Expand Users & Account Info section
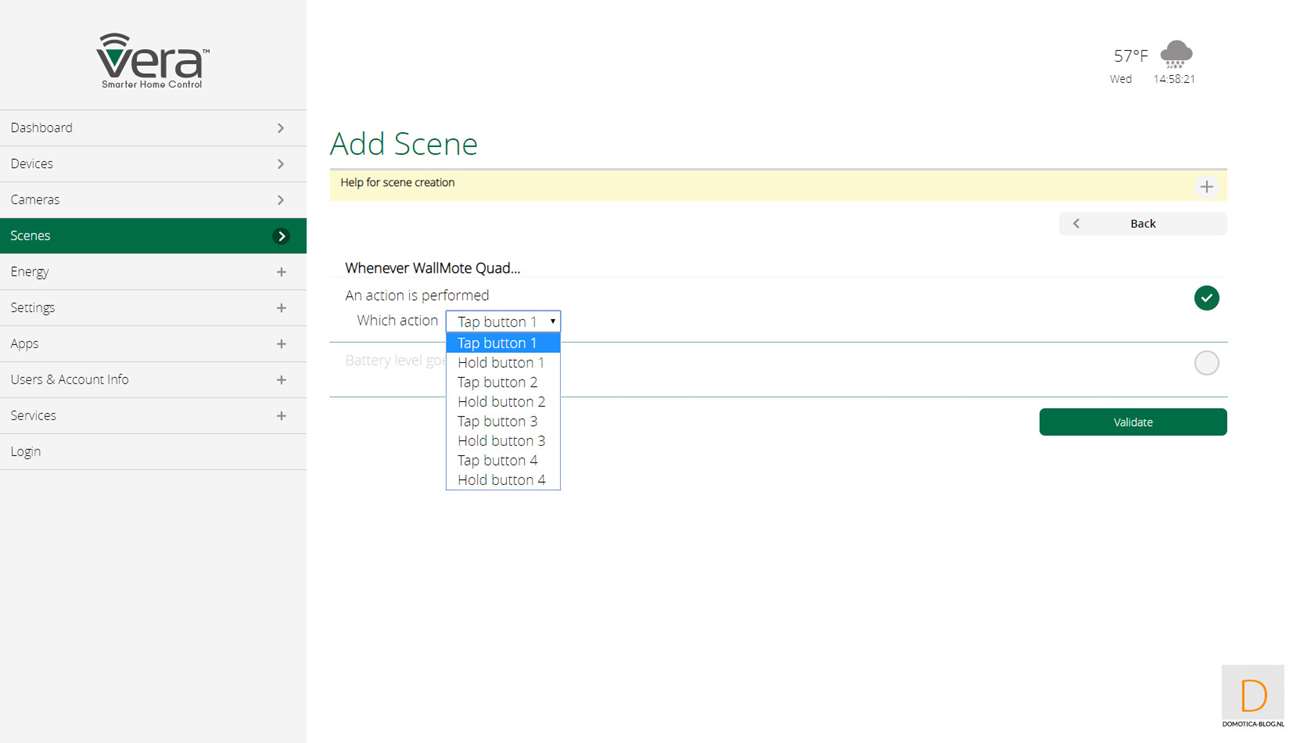This screenshot has width=1300, height=743. [x=281, y=380]
